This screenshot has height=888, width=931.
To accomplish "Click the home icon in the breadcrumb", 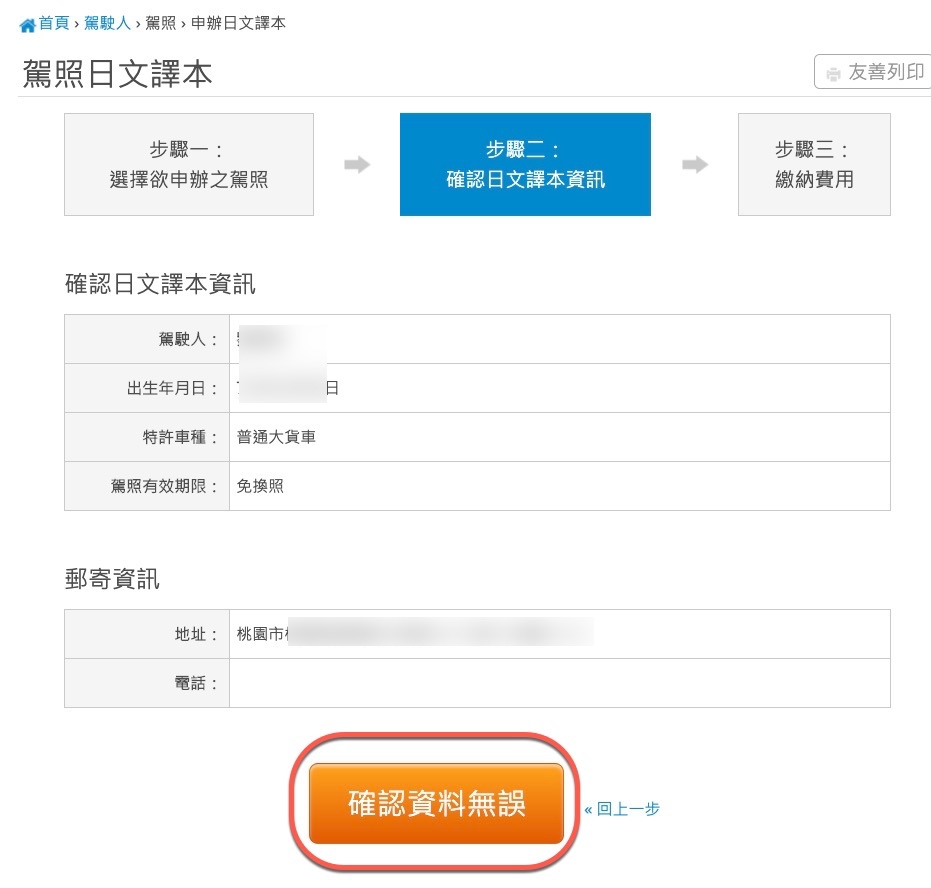I will (28, 24).
